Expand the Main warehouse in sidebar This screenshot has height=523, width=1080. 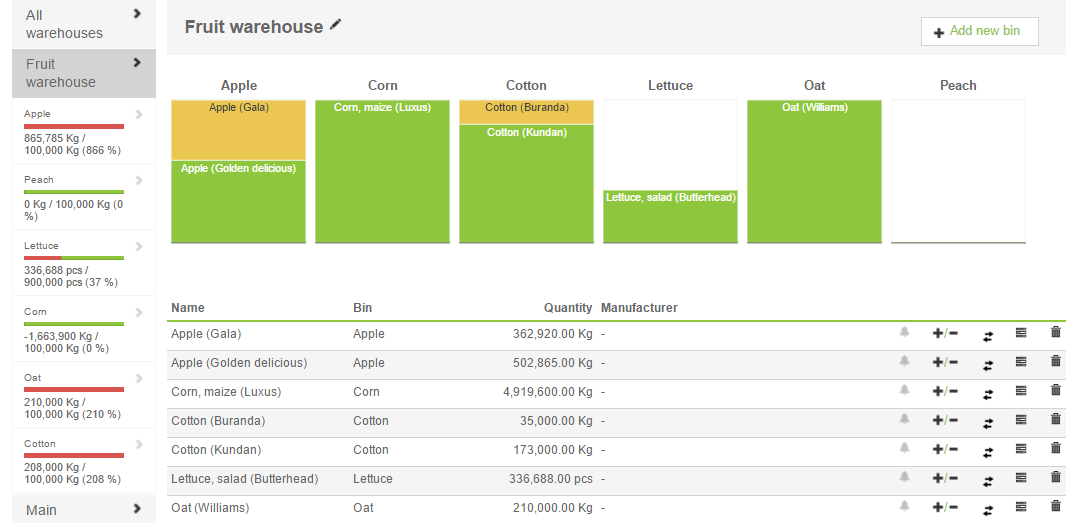coord(137,509)
